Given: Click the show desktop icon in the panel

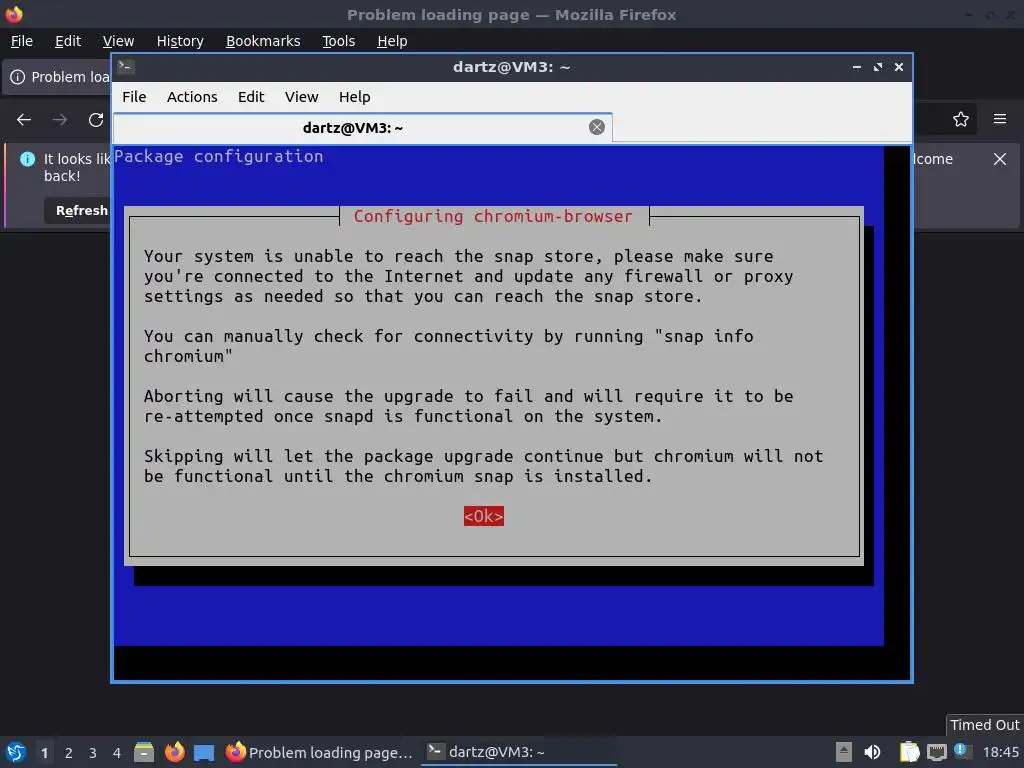Looking at the screenshot, I should tap(204, 752).
